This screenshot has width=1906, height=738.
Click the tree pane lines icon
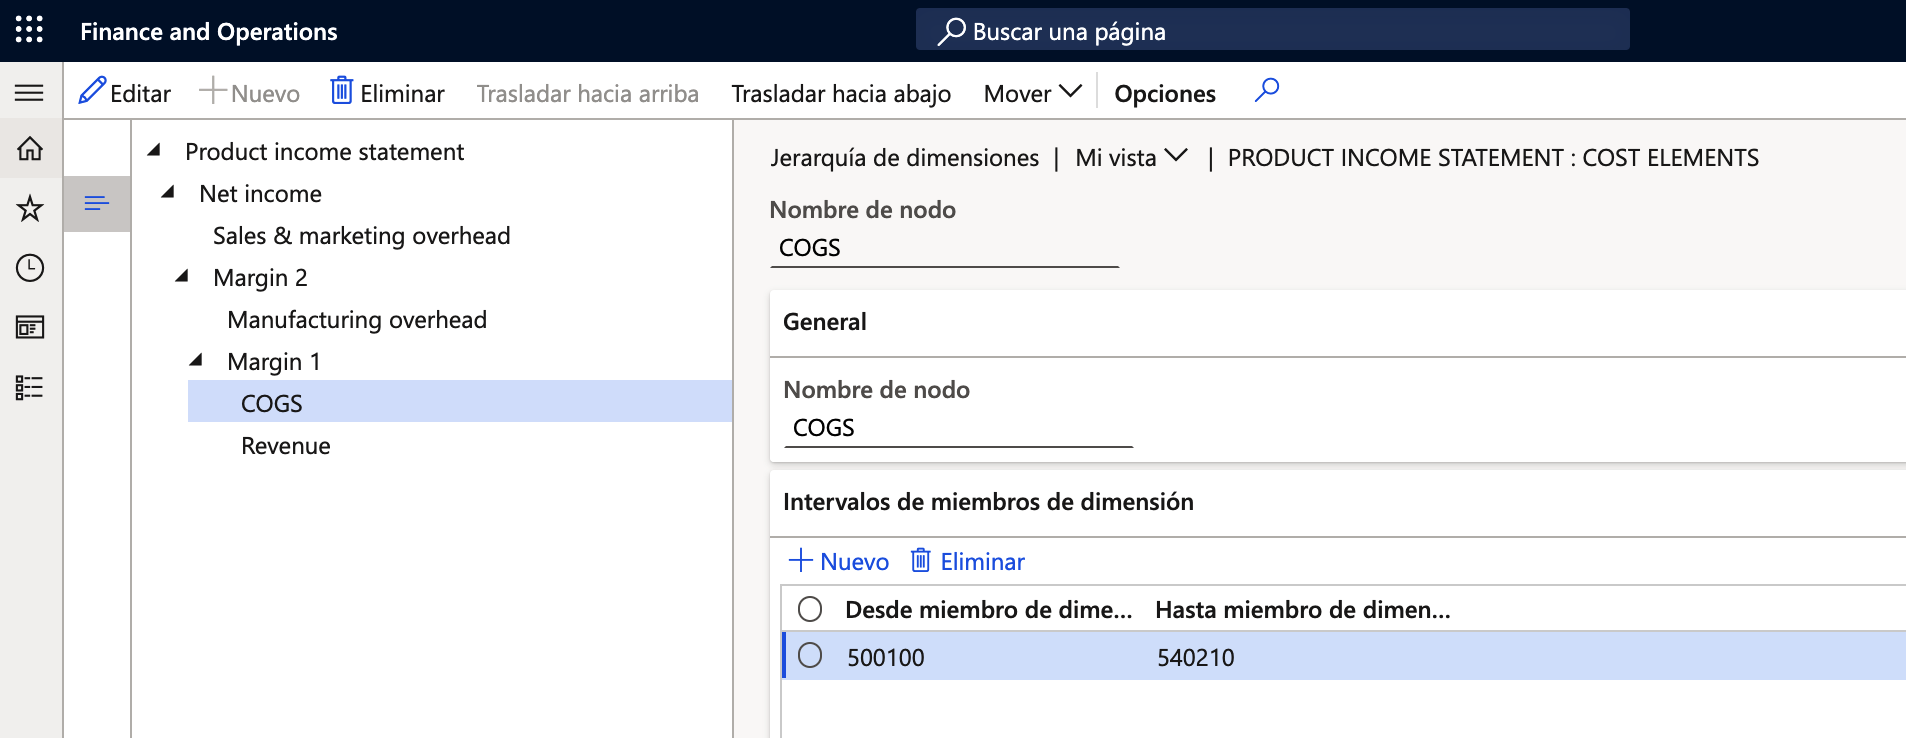point(97,204)
